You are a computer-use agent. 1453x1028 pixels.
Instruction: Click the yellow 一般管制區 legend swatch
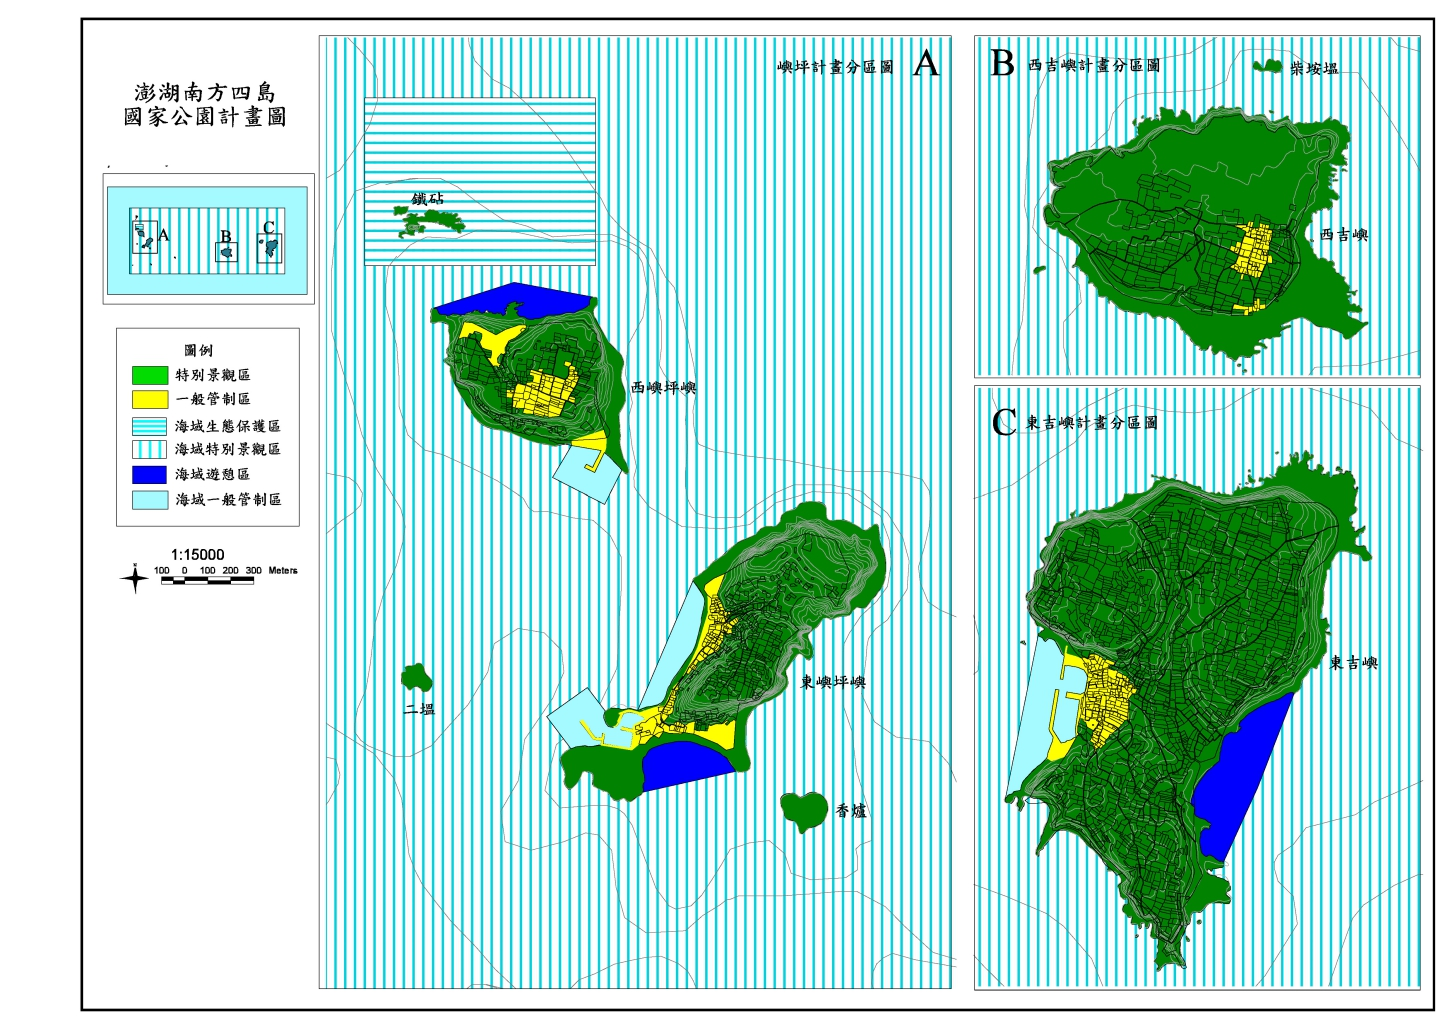[x=149, y=399]
